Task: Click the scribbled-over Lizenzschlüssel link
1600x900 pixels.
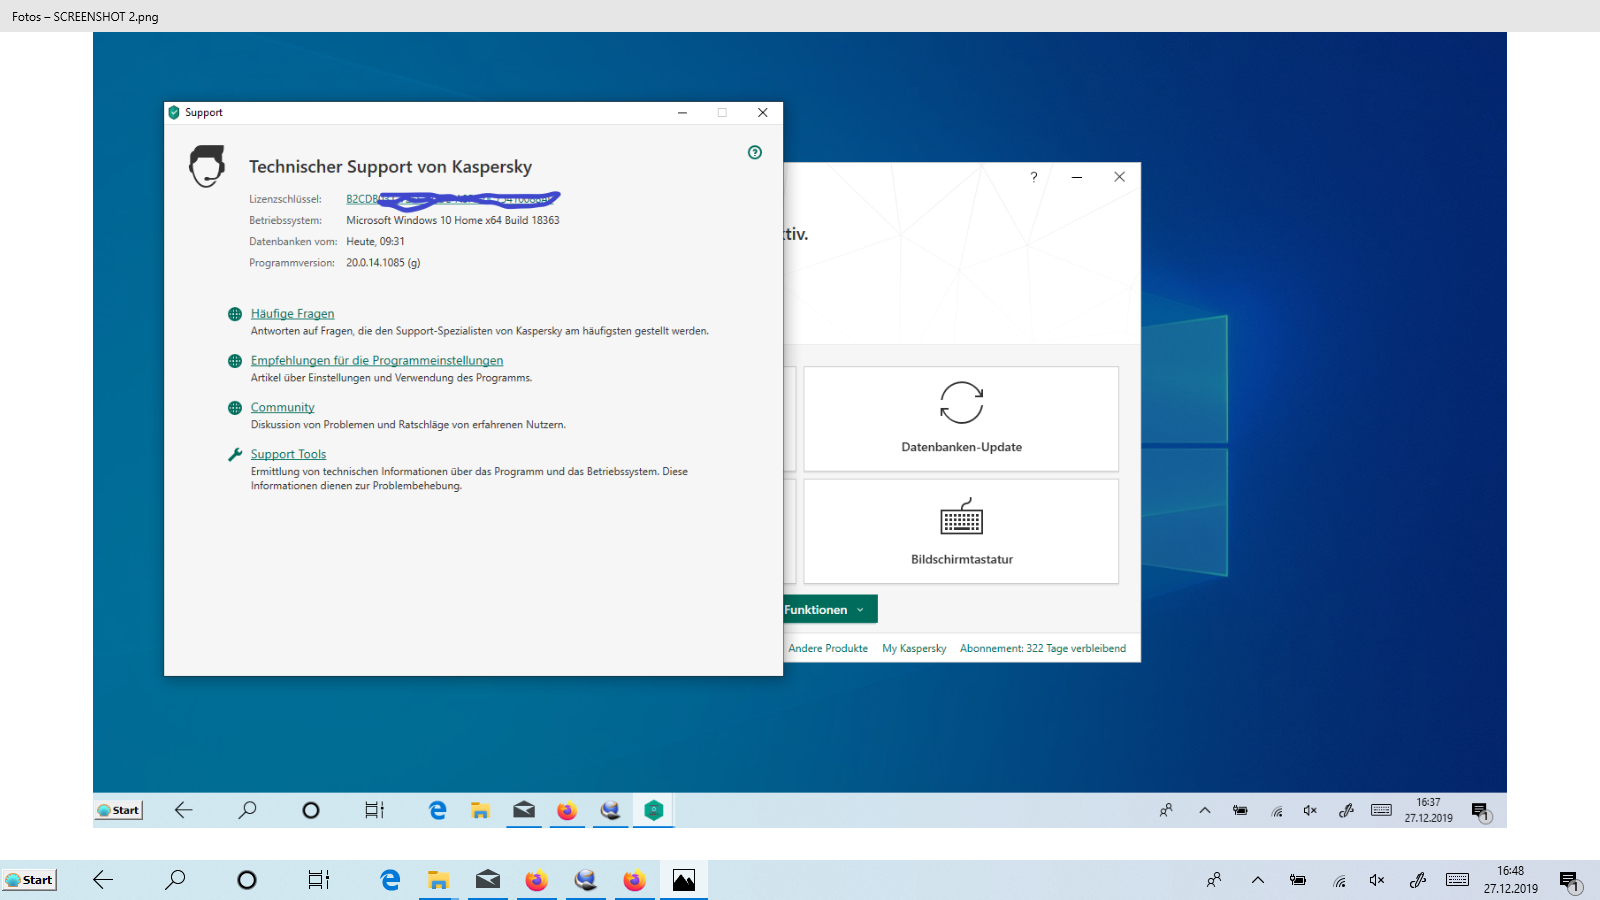Action: (452, 199)
